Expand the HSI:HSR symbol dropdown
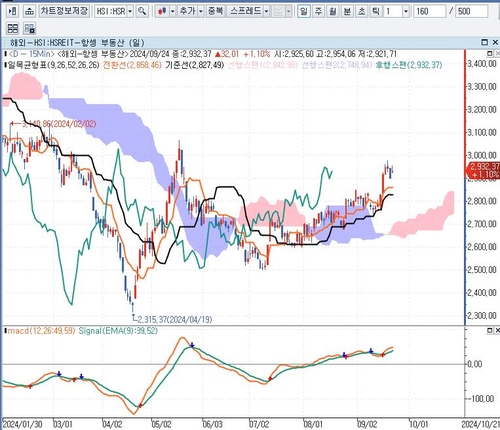Screen dimensions: 500x430 click(x=130, y=12)
